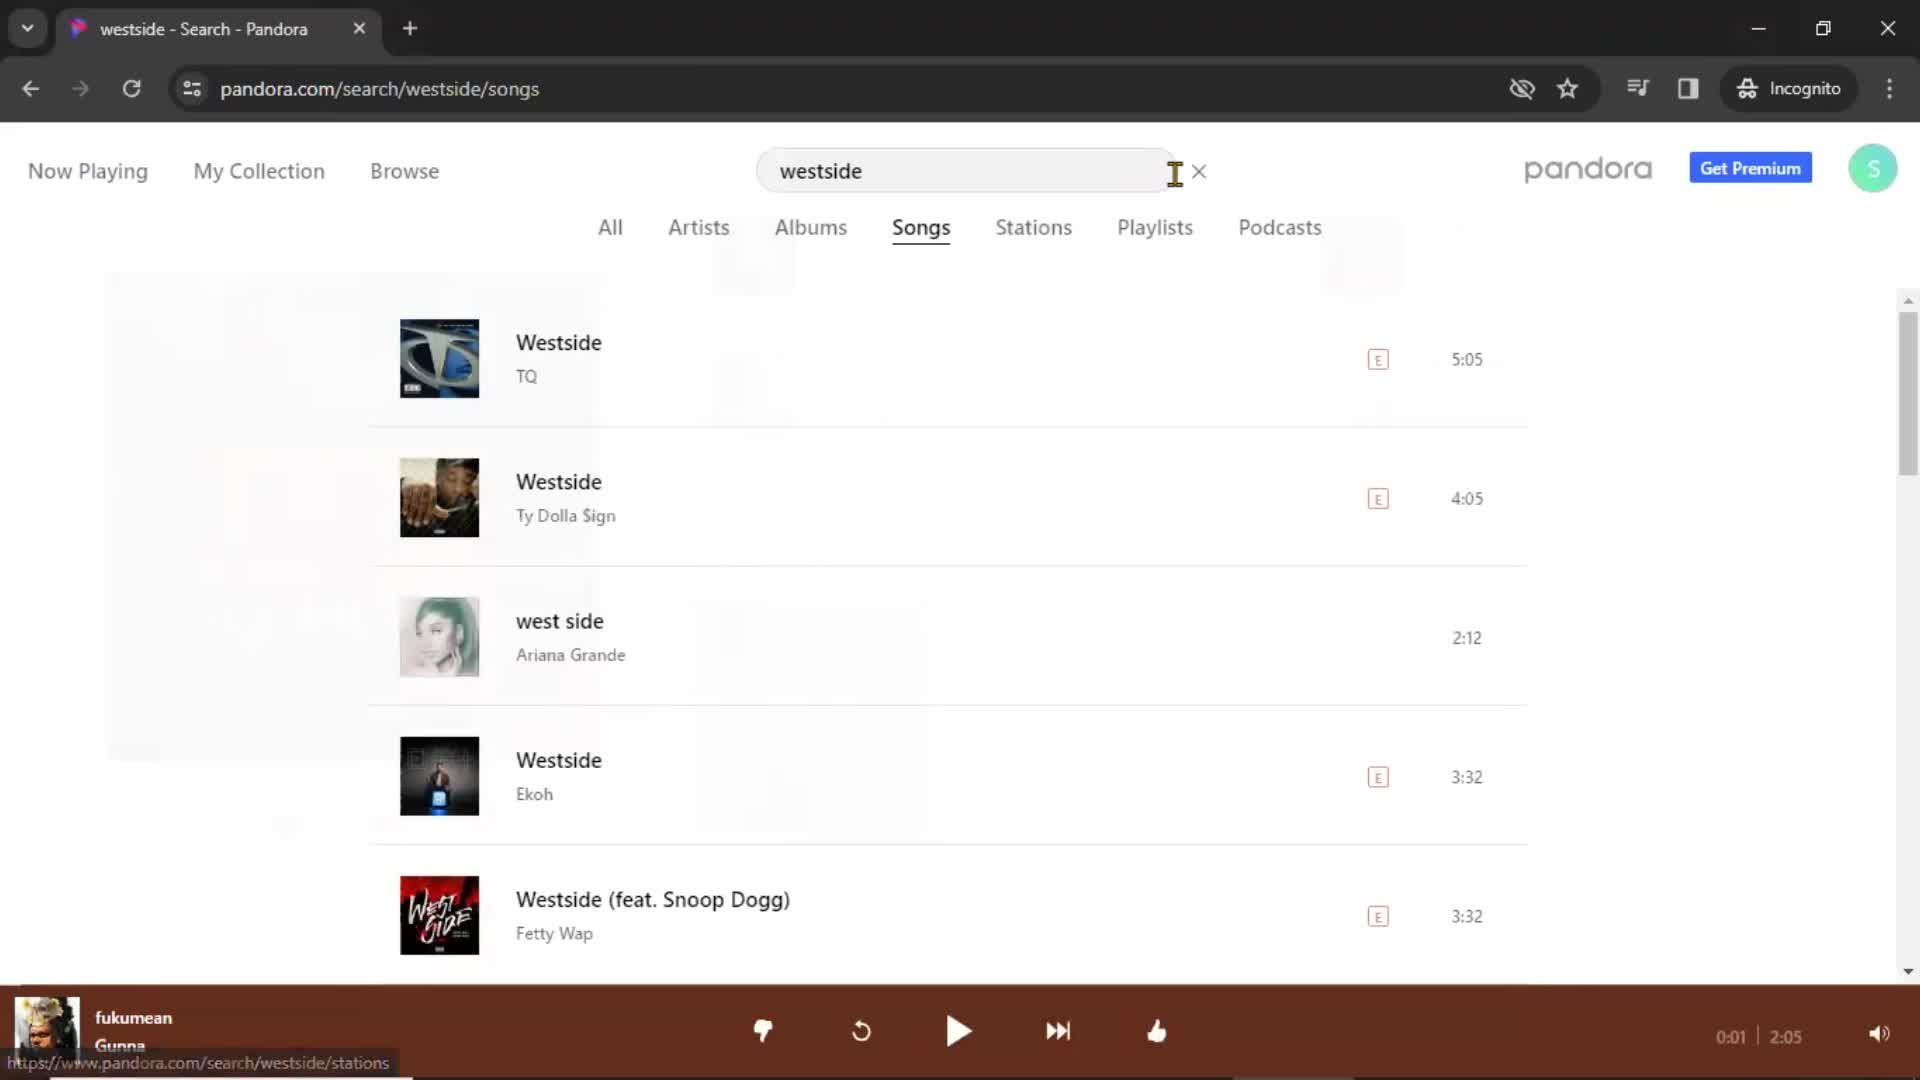Toggle the Songs tab filter

(920, 228)
